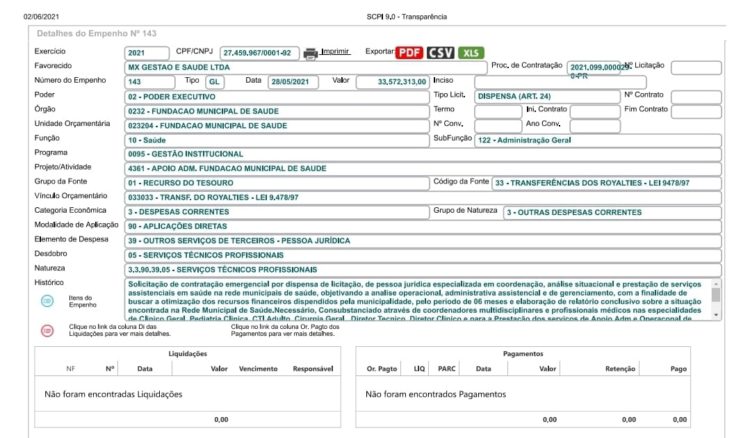Click the Elemento de Despesa field 39 - OUTROS SERVIÇOS
Image resolution: width=750 pixels, height=438 pixels.
coord(423,241)
